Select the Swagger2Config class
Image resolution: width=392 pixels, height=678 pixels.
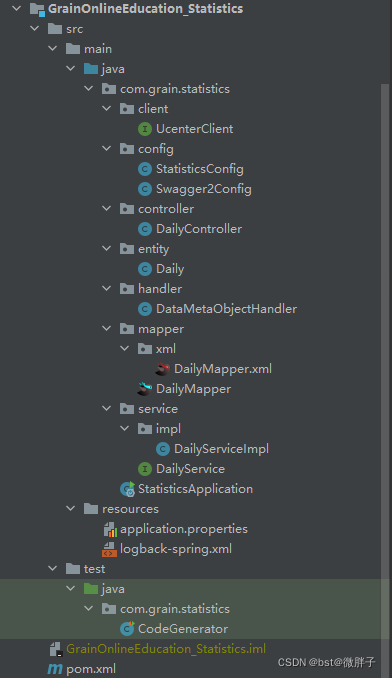coord(204,189)
